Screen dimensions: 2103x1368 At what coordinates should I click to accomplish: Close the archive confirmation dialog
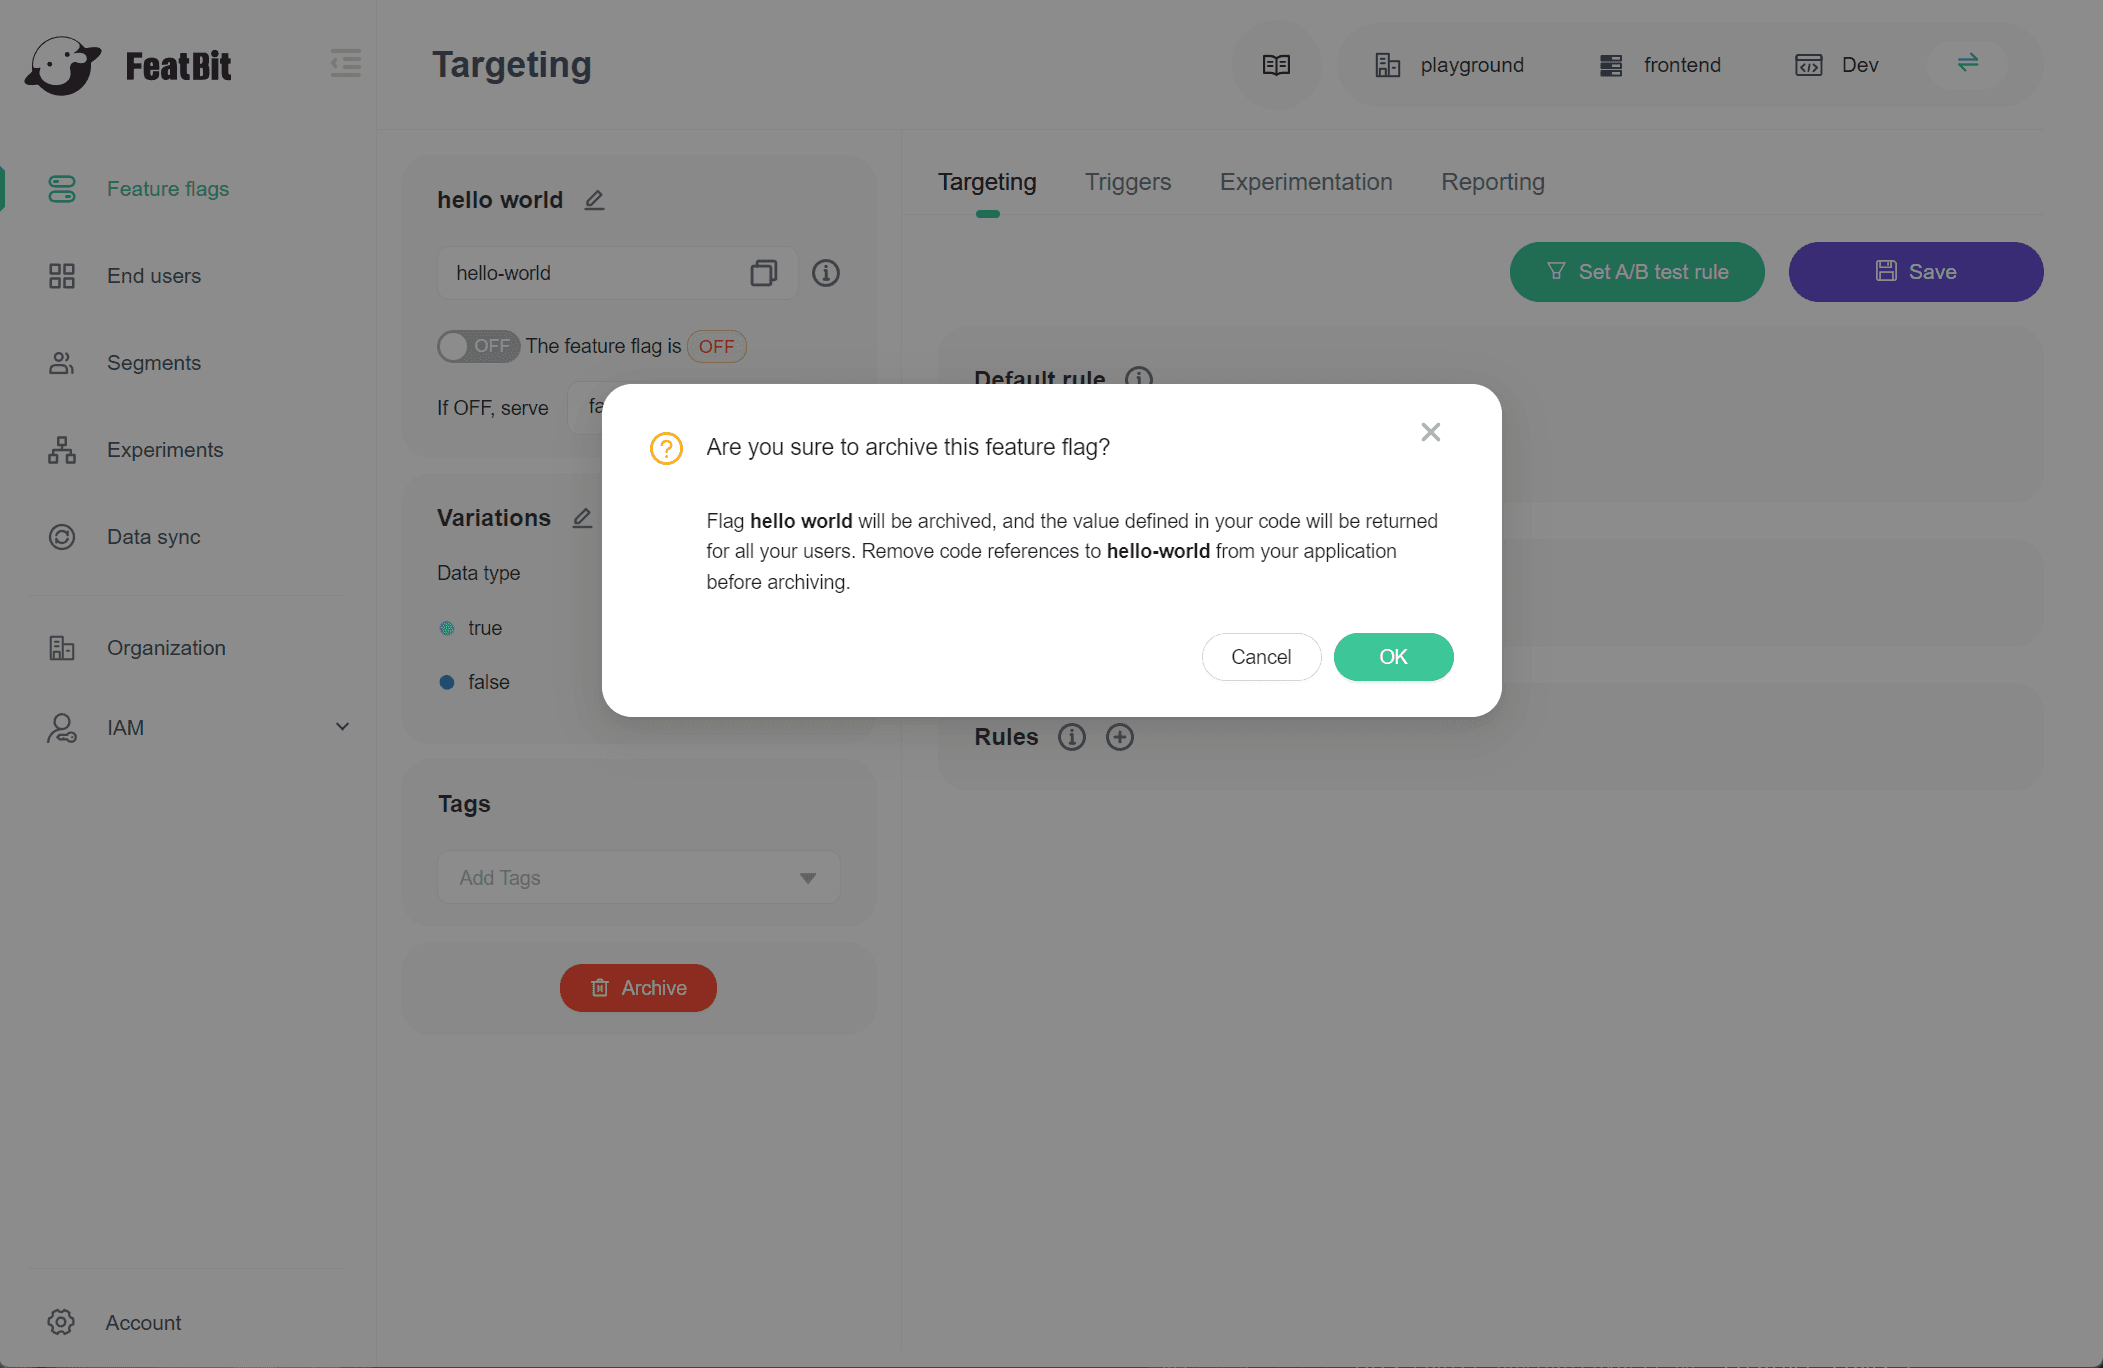point(1430,432)
